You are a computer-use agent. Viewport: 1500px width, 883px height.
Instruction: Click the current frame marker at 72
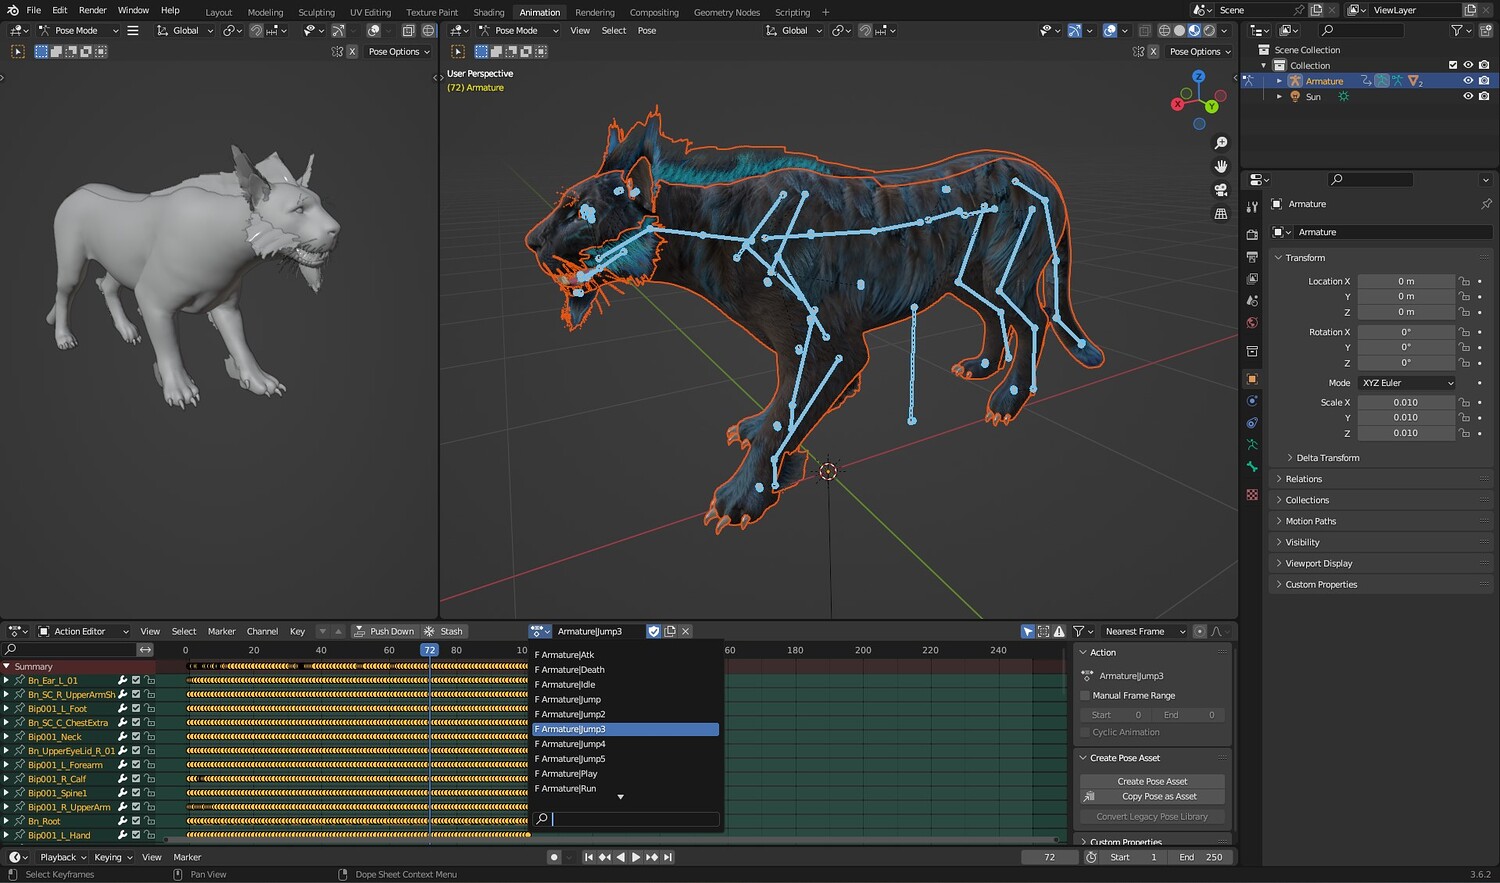pyautogui.click(x=429, y=650)
